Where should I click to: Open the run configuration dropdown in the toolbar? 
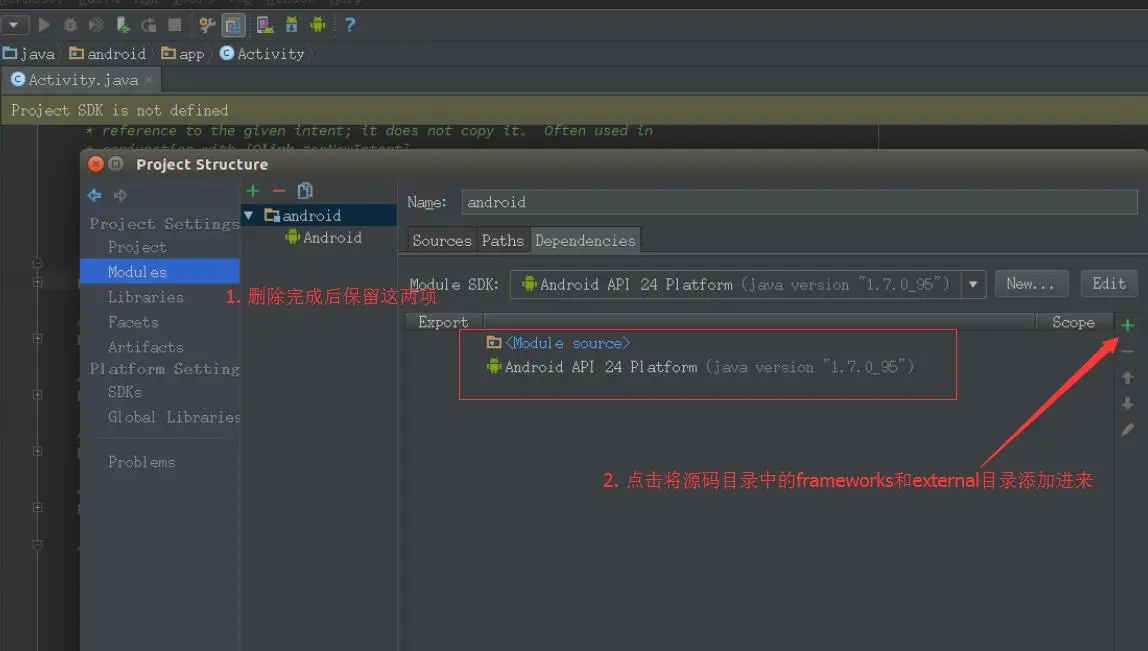point(14,25)
